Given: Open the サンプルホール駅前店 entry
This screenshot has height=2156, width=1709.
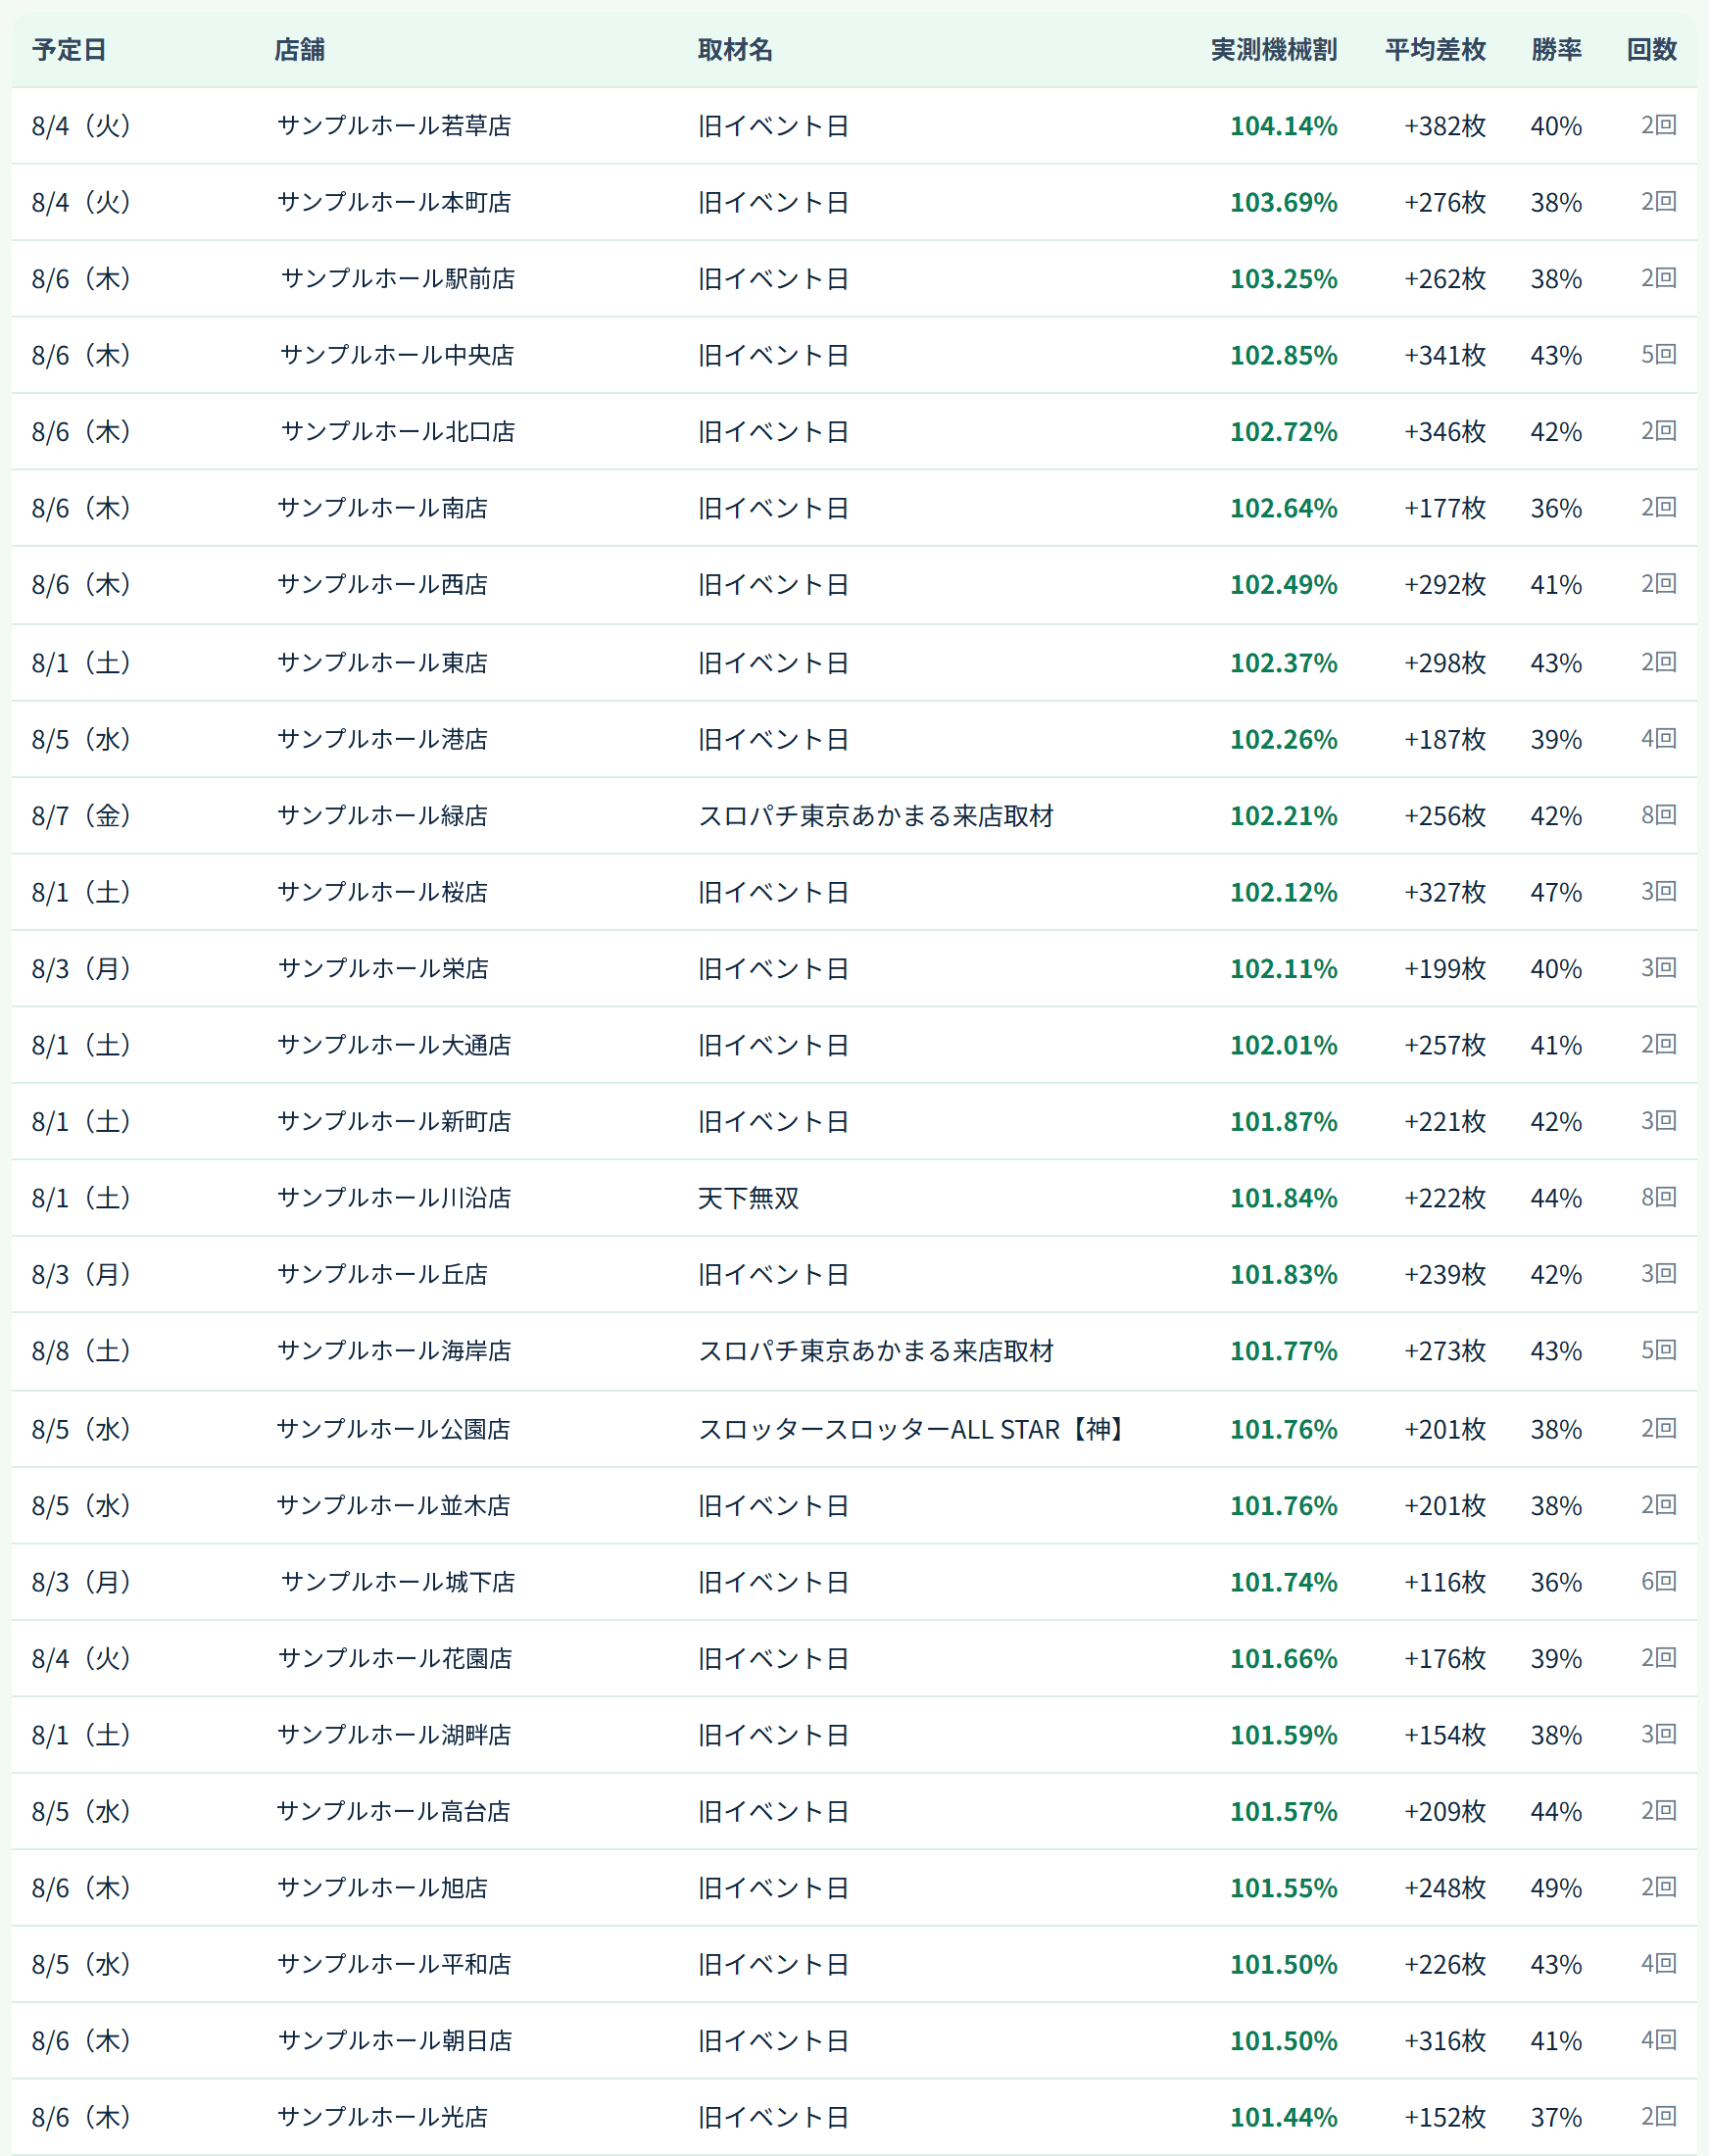Looking at the screenshot, I should pyautogui.click(x=398, y=279).
